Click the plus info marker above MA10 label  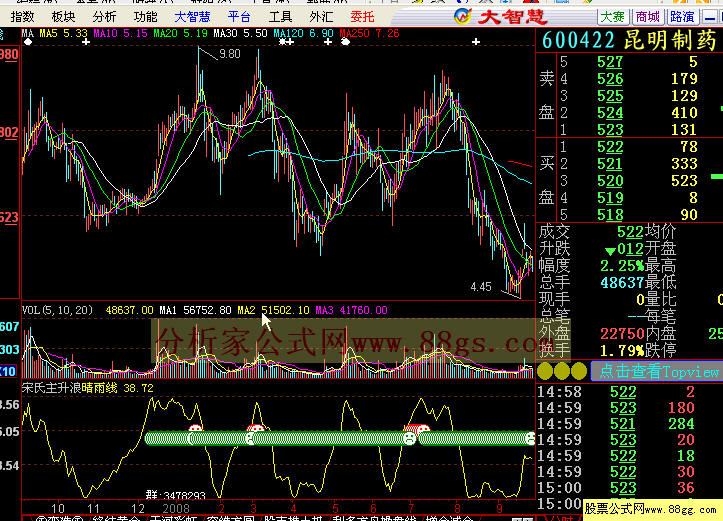(x=86, y=42)
